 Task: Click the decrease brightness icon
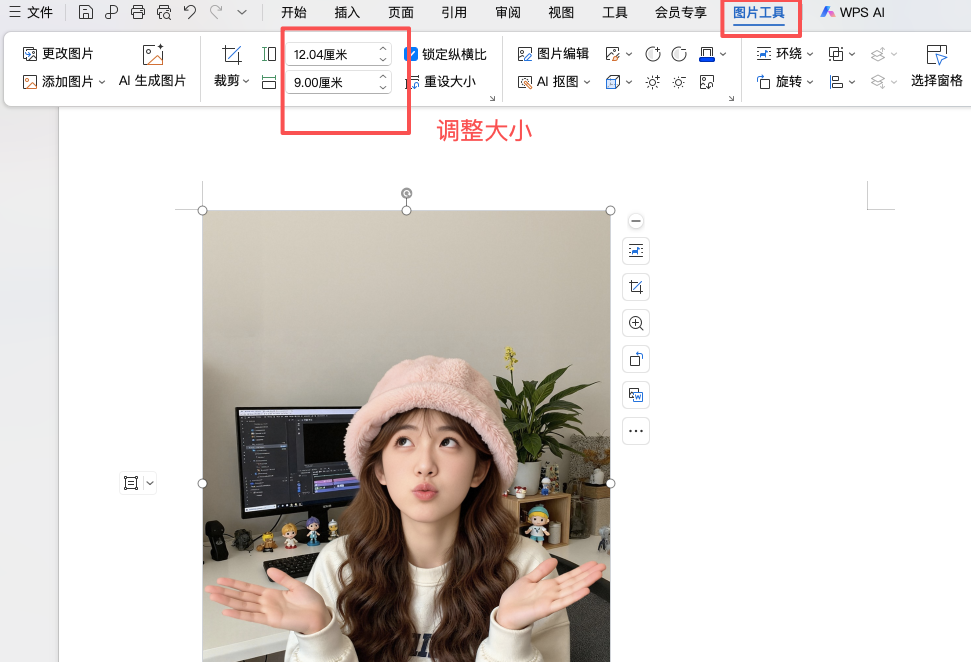tap(679, 82)
